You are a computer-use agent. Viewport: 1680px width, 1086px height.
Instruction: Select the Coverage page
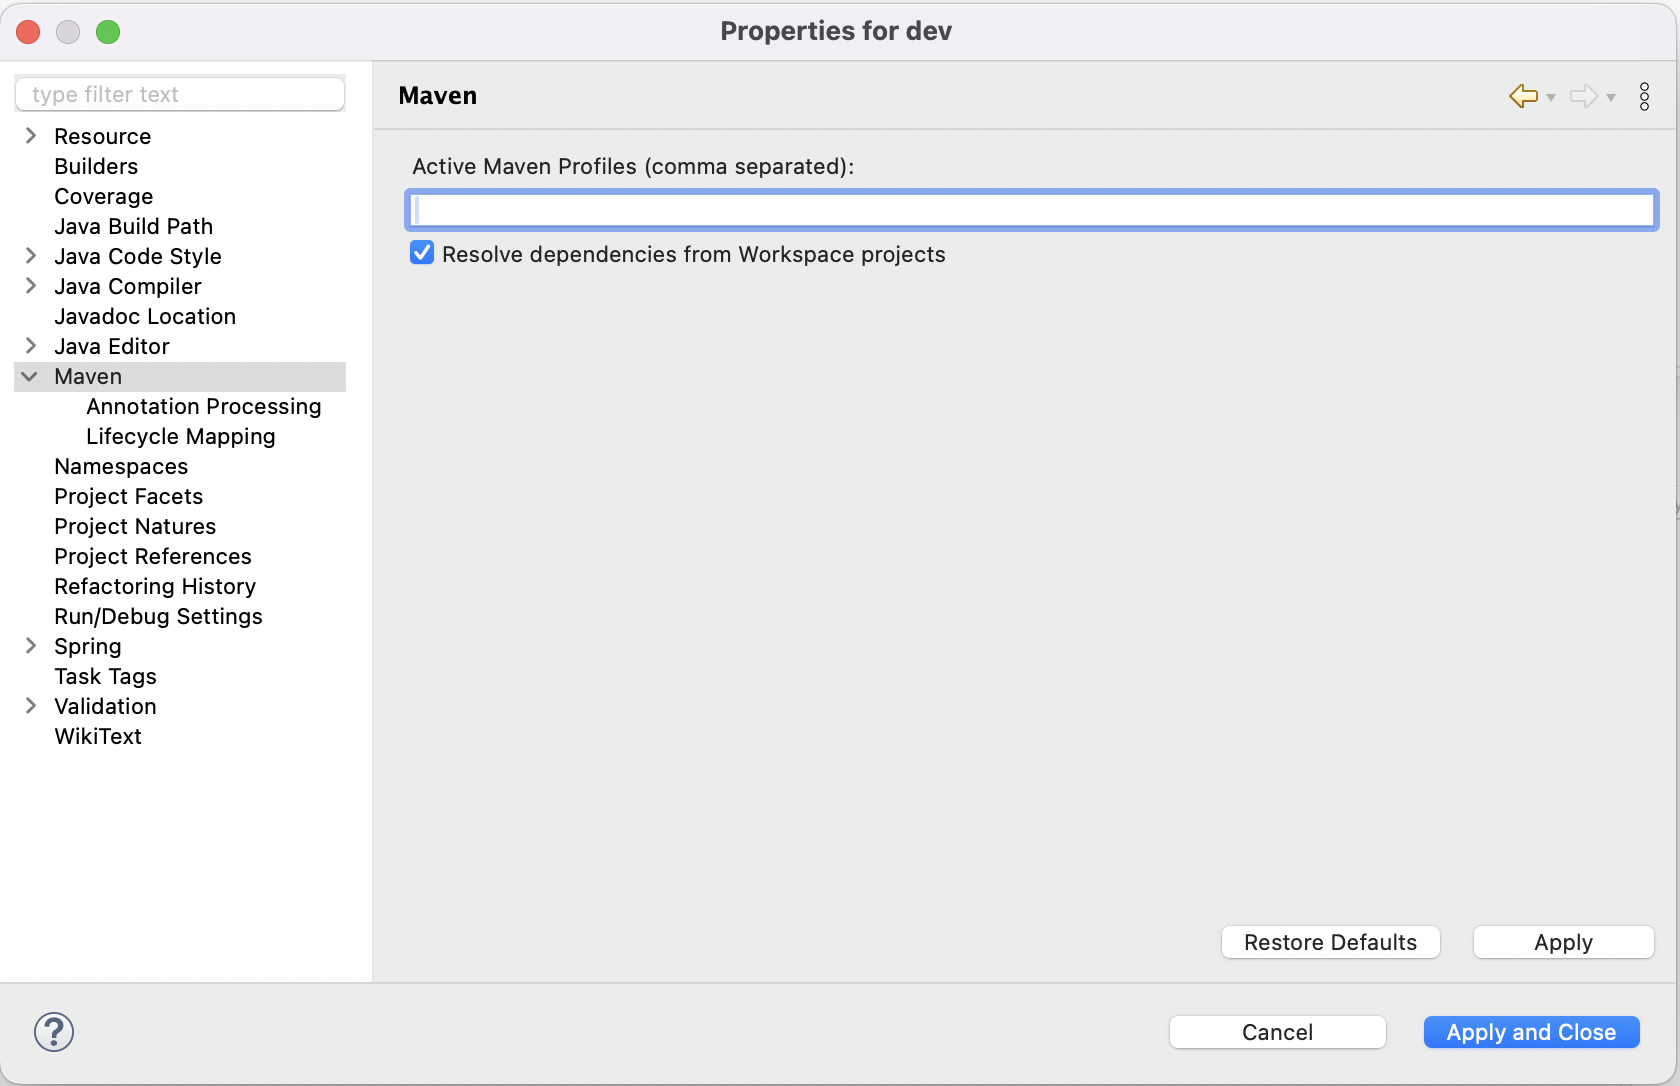pos(104,196)
